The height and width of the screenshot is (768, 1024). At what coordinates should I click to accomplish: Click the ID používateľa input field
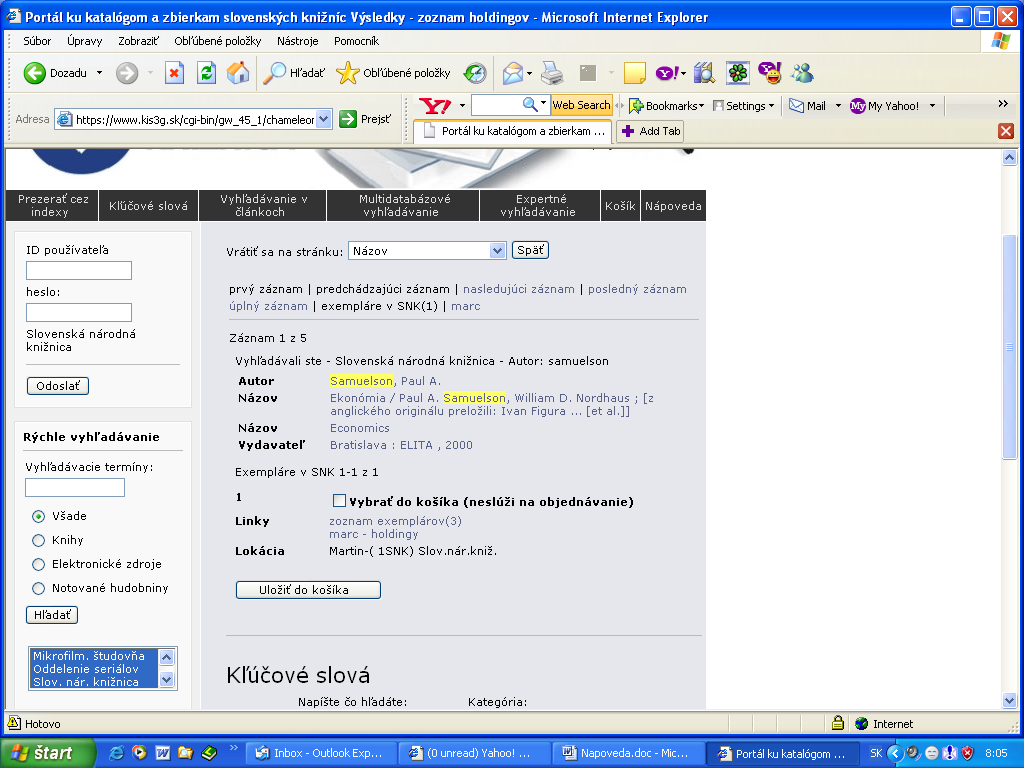[x=79, y=271]
